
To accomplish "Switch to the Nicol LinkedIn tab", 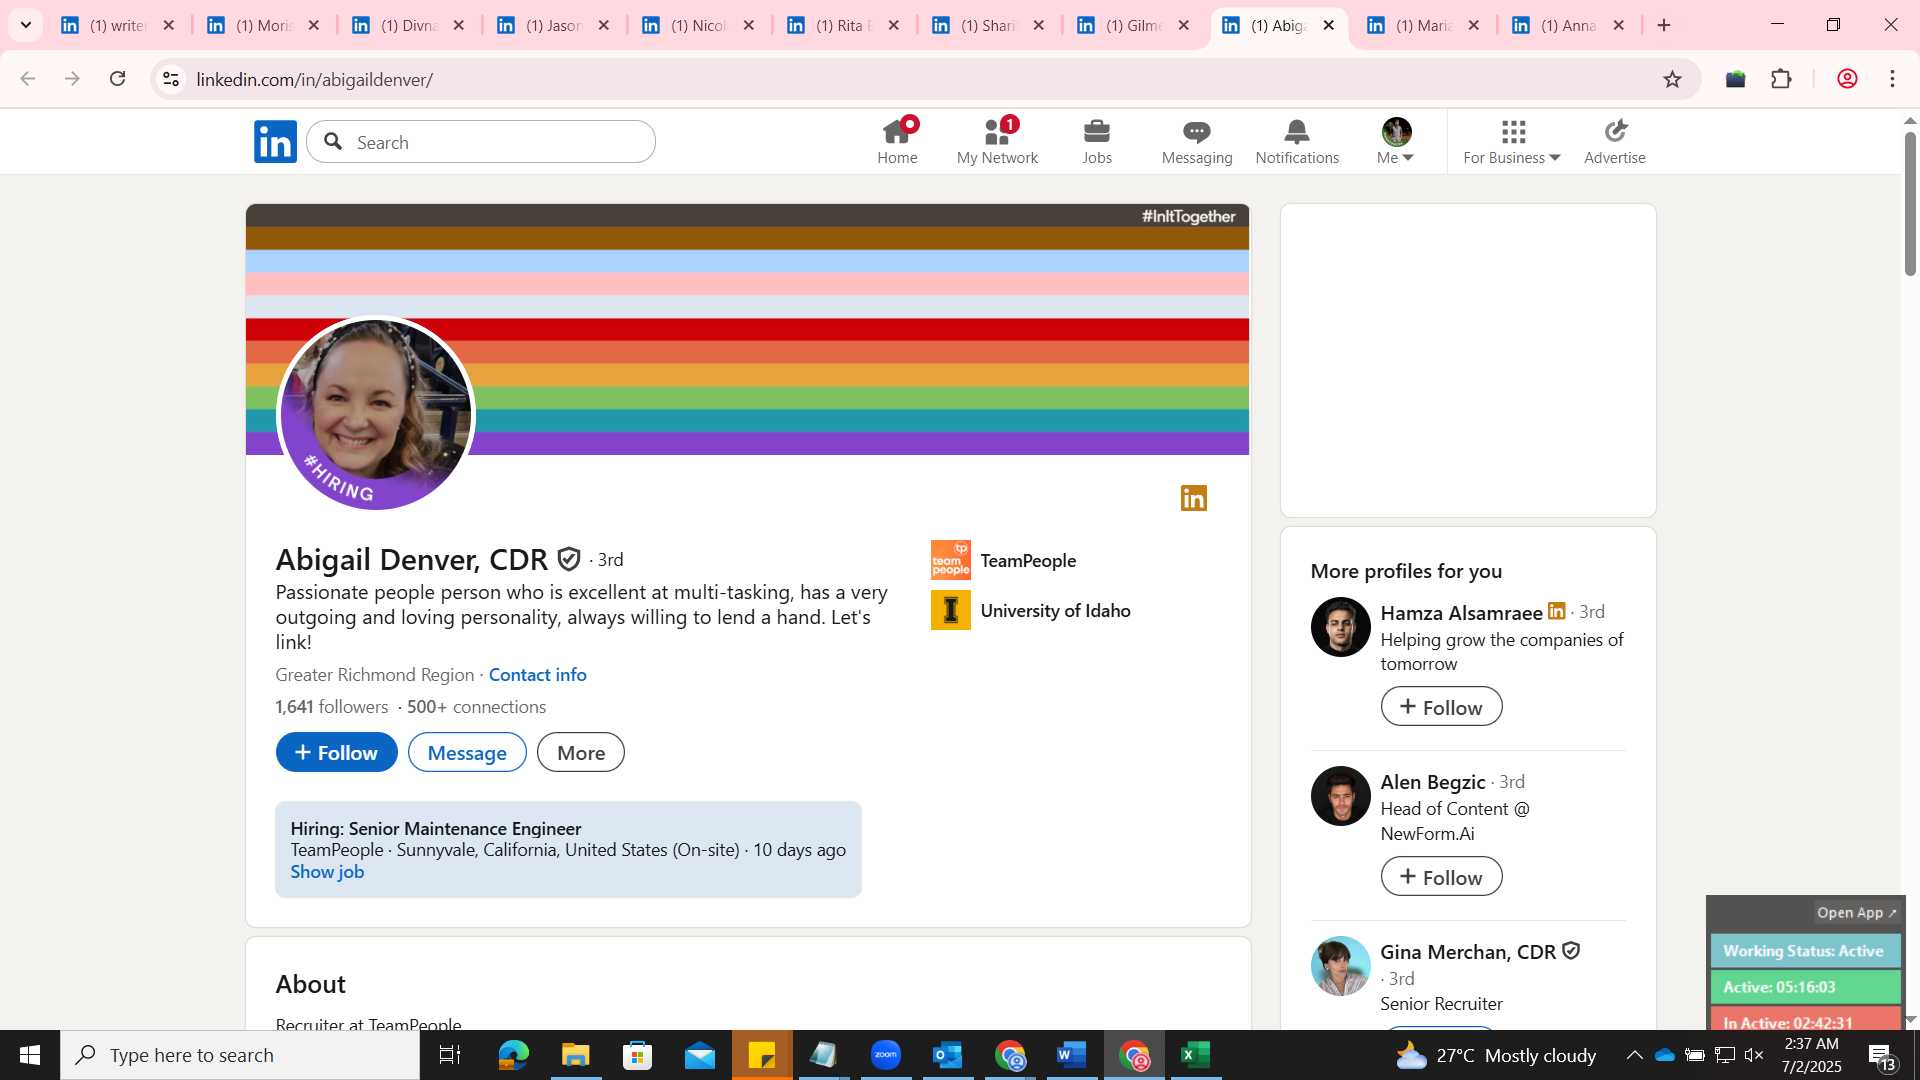I will pos(698,25).
